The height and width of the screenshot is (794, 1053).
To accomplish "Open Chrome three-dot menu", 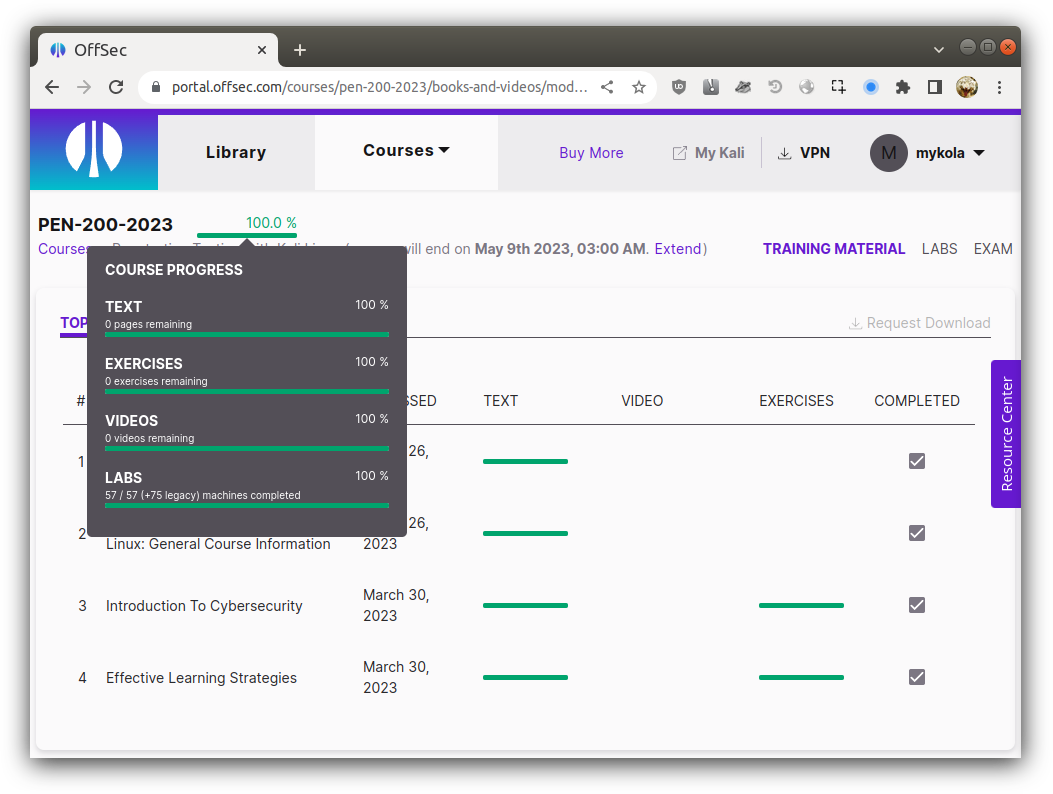I will [x=999, y=87].
